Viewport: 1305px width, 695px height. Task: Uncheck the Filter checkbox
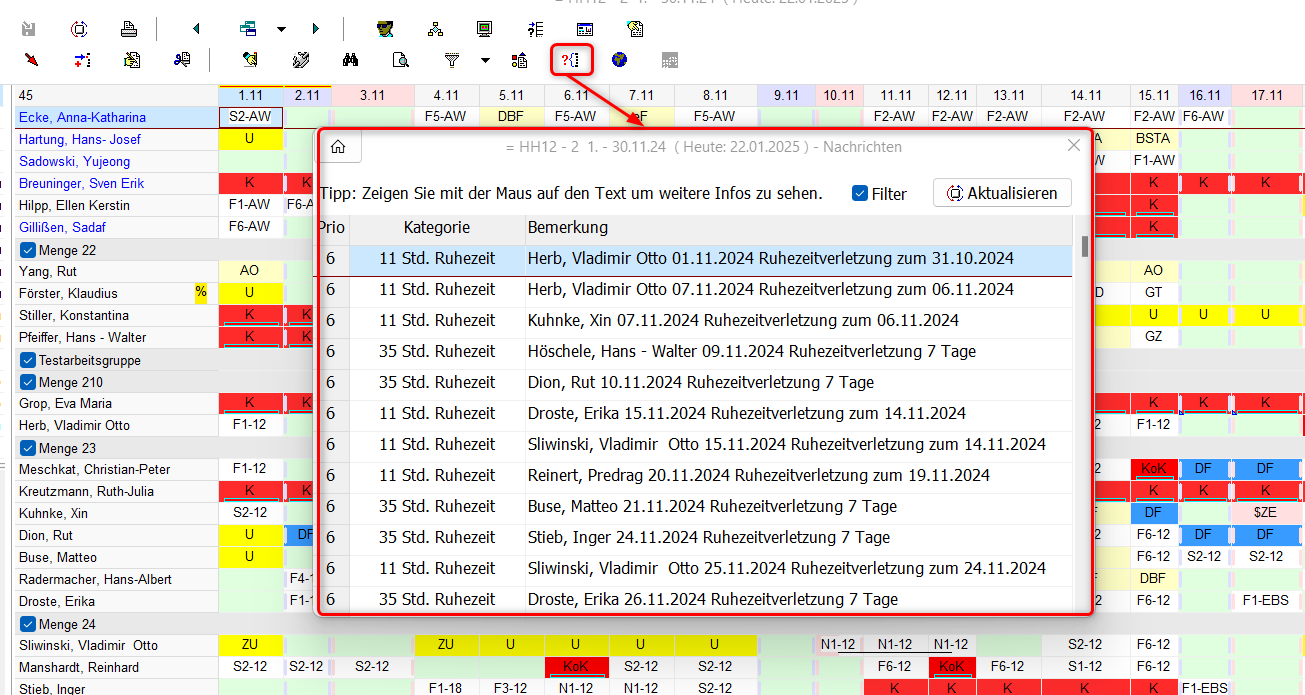(860, 194)
